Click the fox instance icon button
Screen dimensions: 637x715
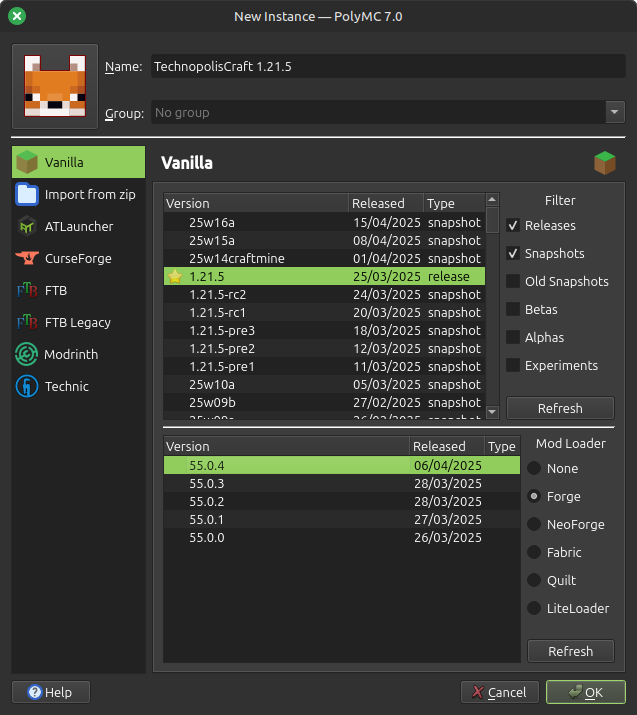point(55,86)
